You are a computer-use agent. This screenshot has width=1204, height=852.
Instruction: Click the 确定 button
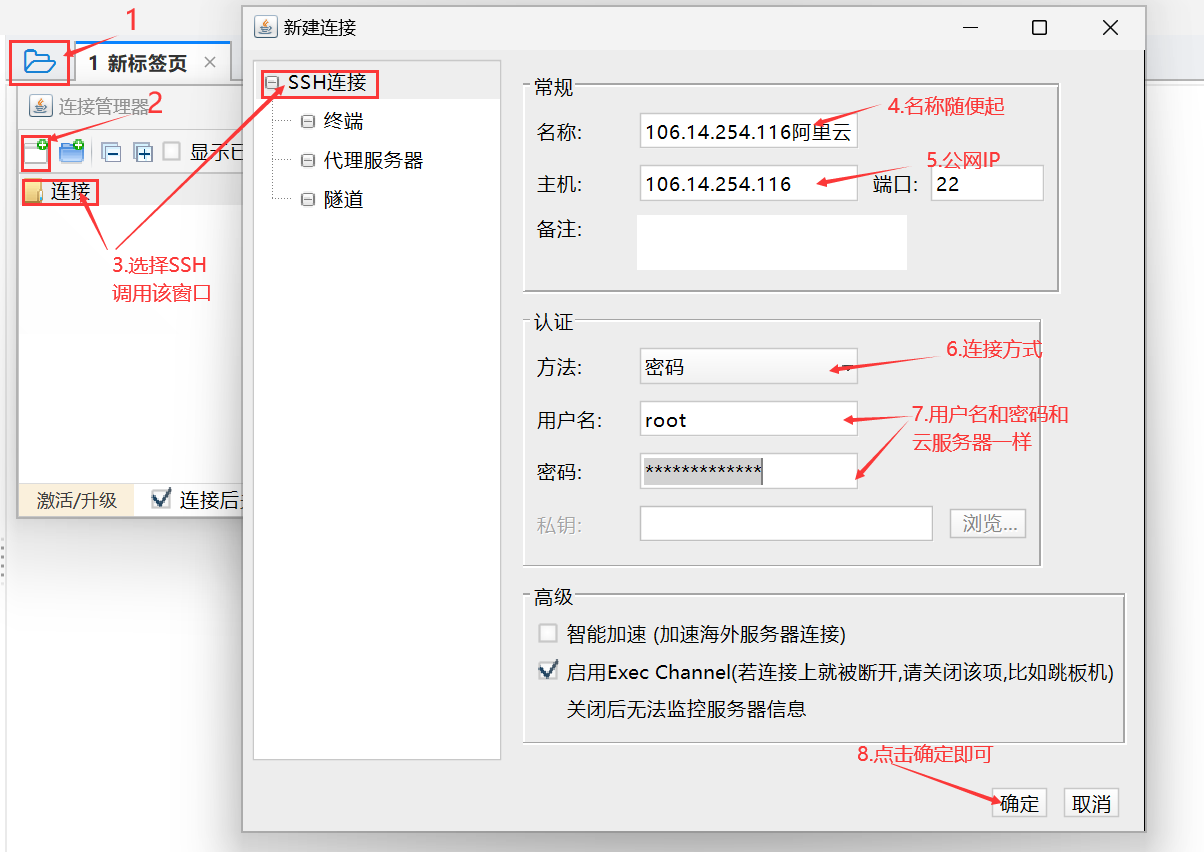1020,803
